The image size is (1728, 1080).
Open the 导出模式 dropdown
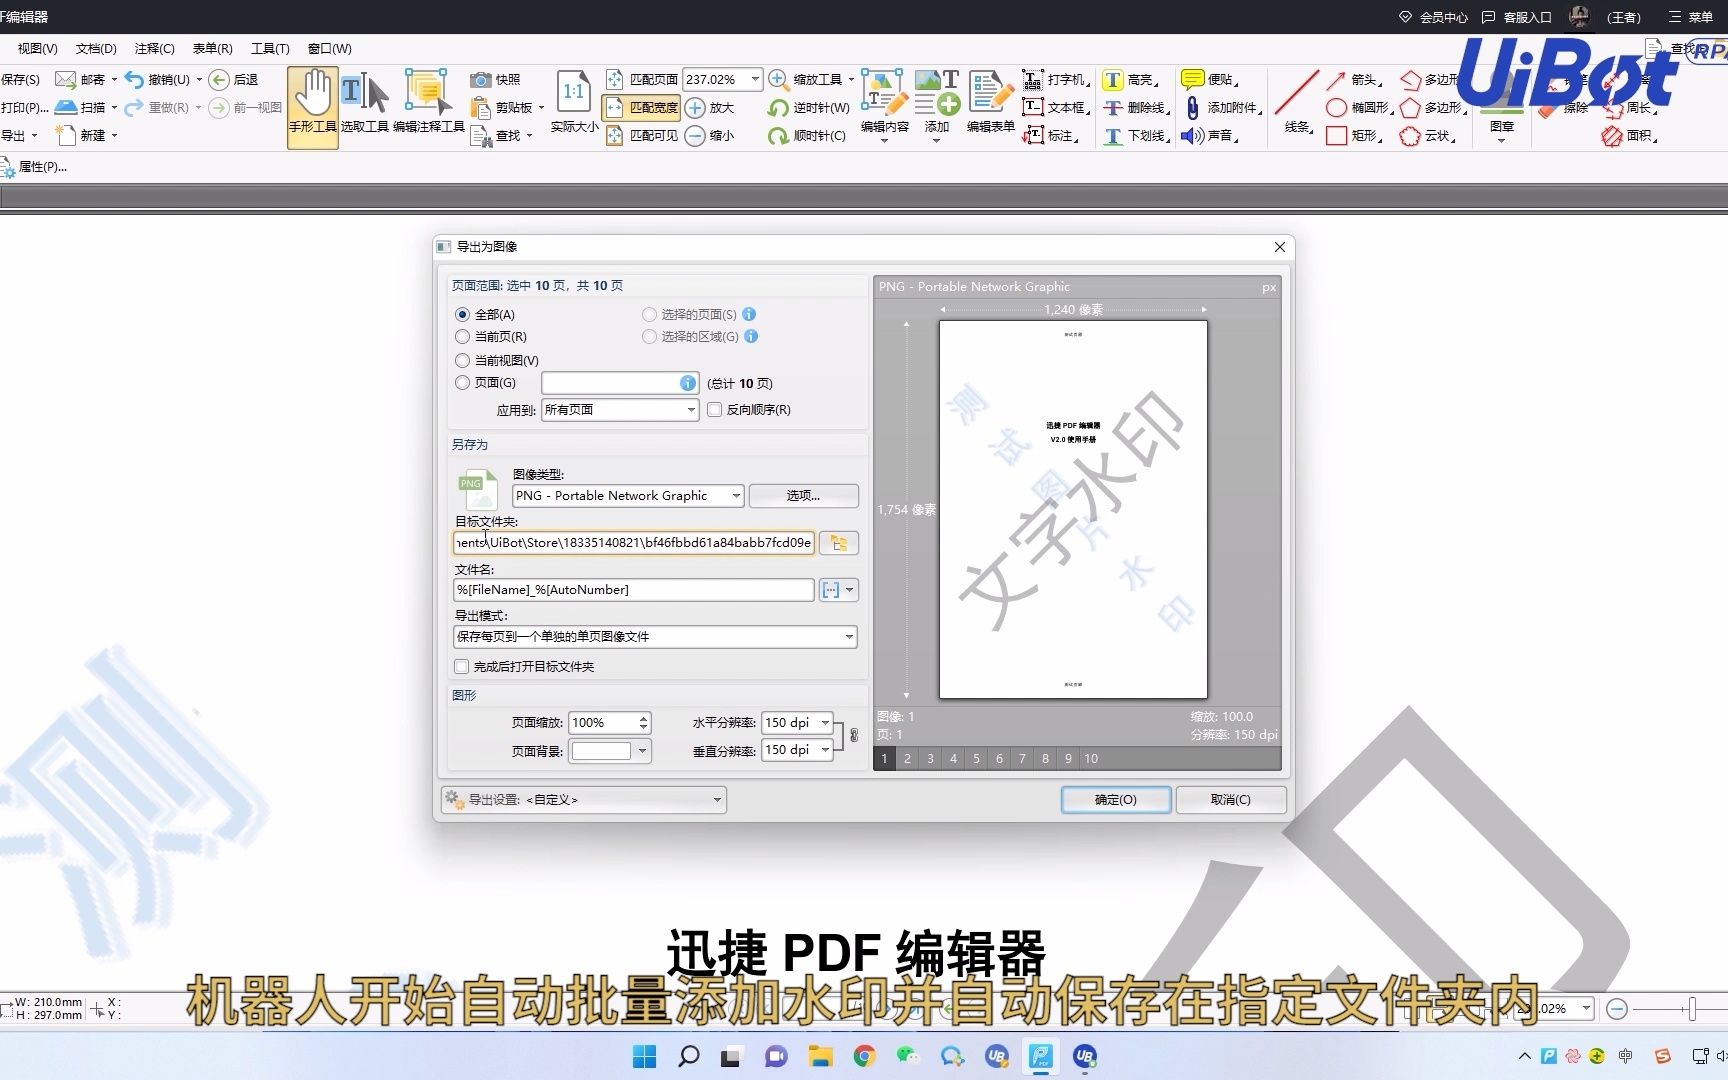point(655,636)
